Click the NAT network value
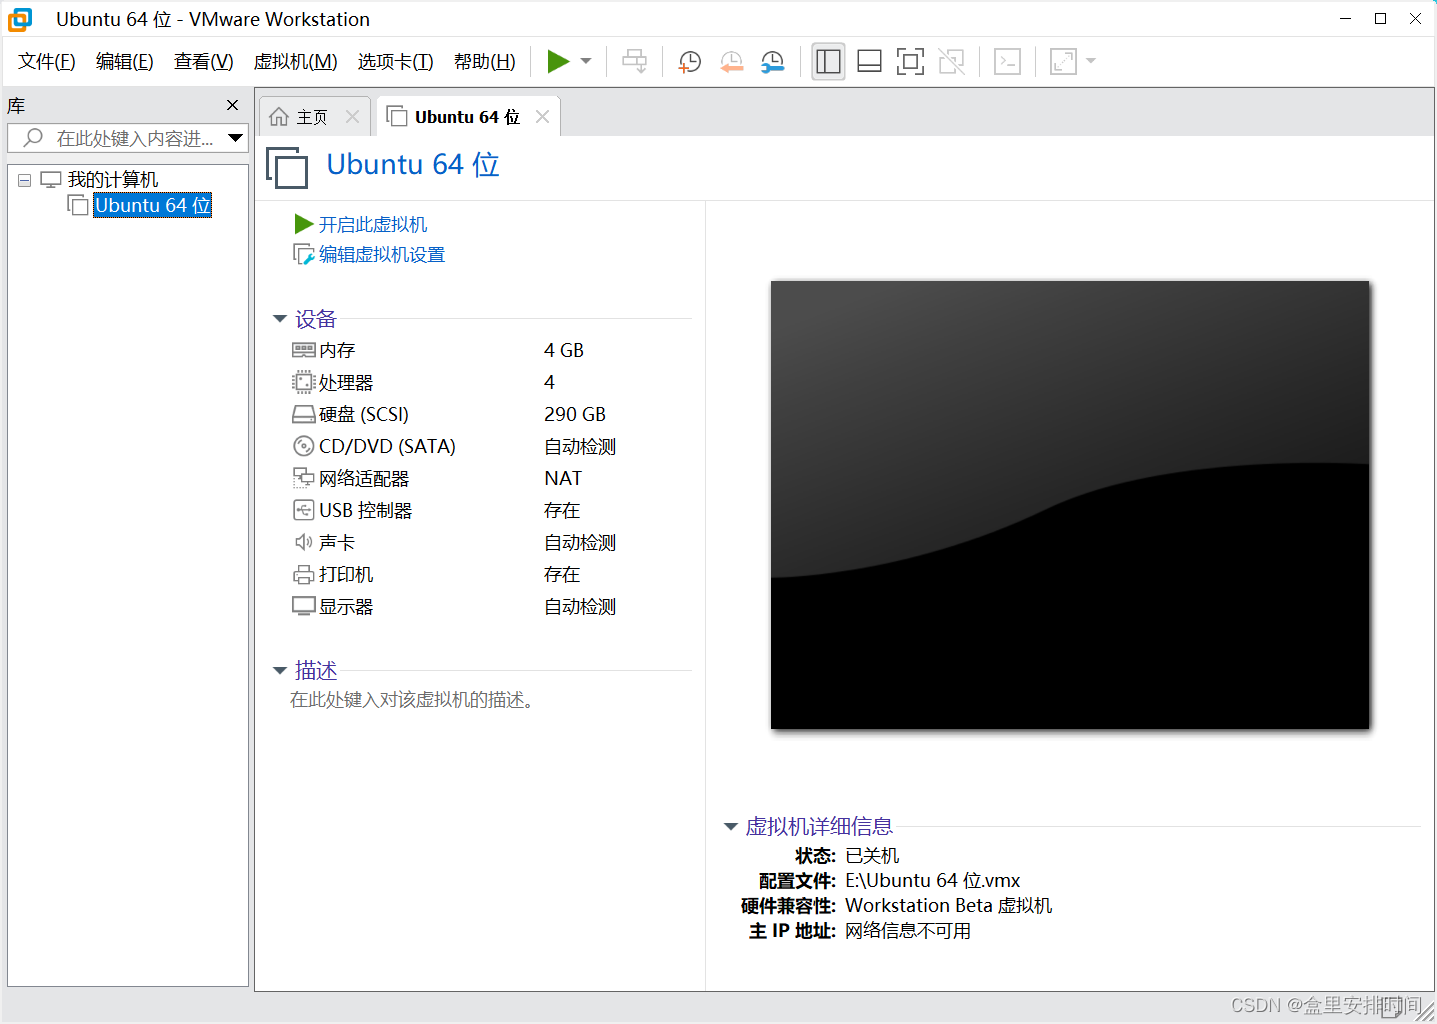Image resolution: width=1437 pixels, height=1024 pixels. 563,478
